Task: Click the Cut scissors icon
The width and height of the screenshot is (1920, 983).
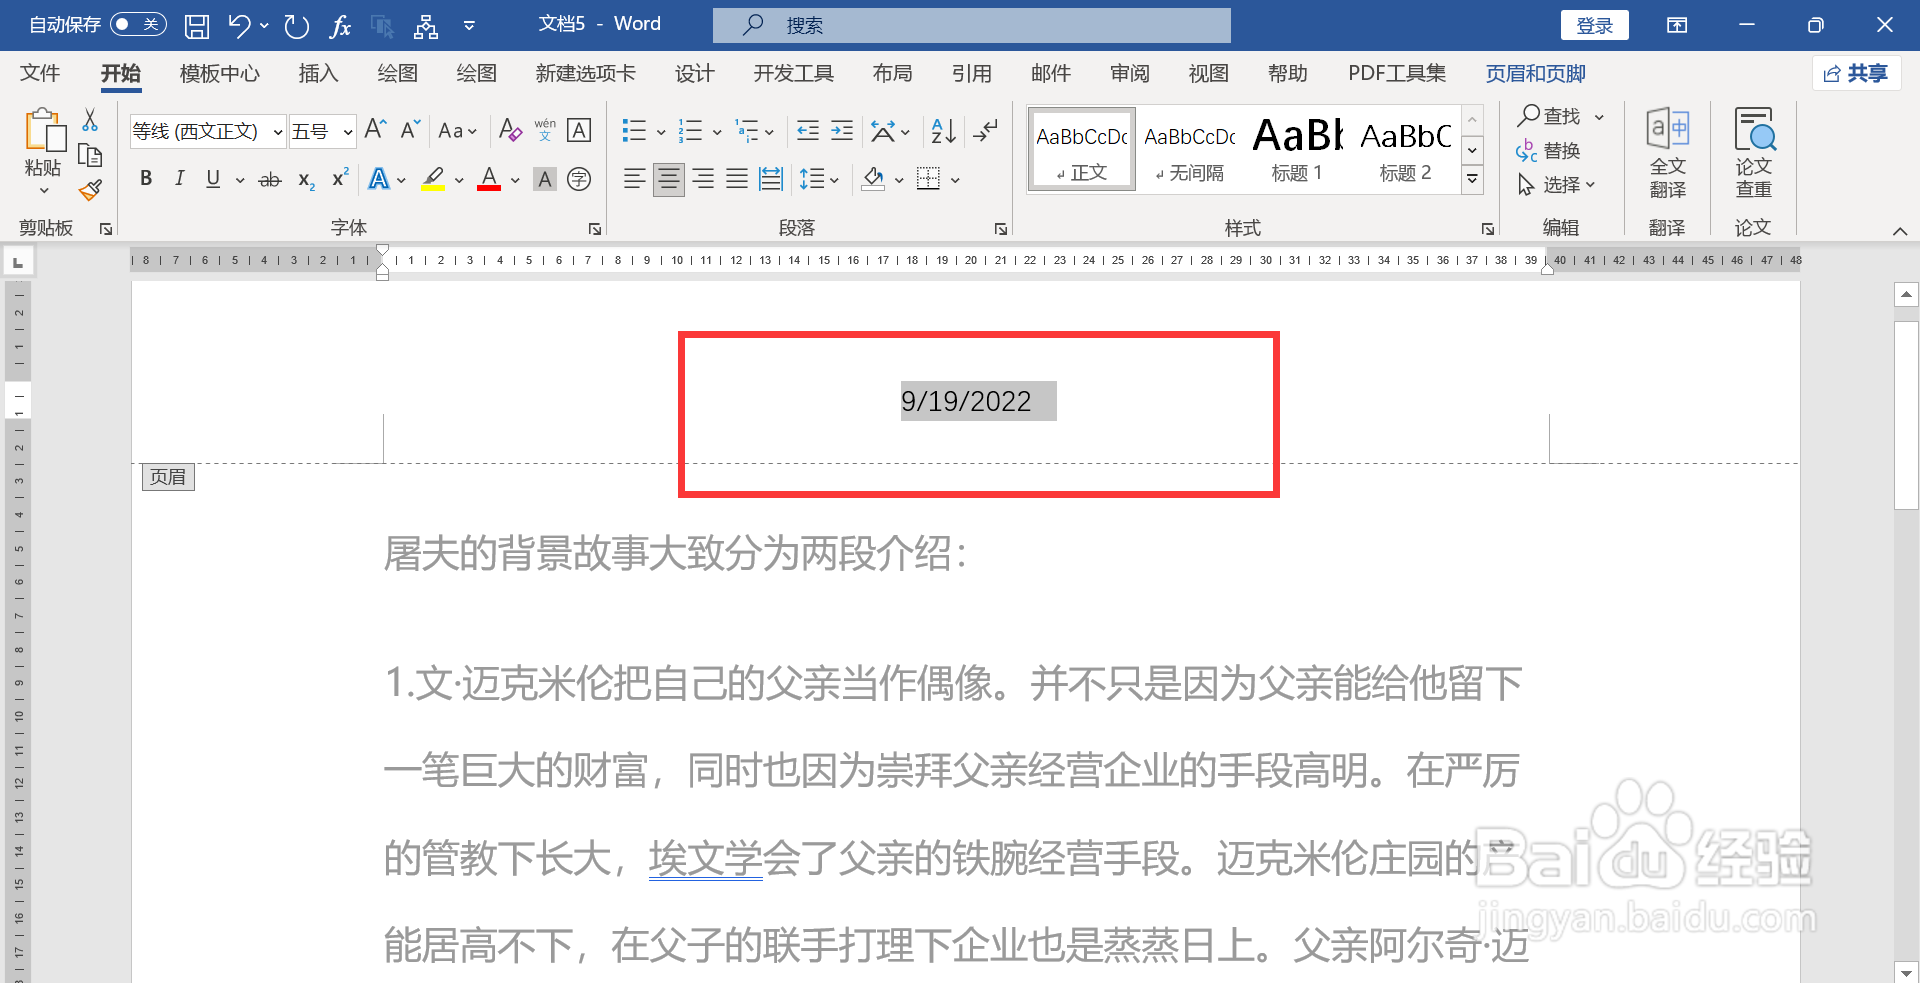Action: pos(90,120)
